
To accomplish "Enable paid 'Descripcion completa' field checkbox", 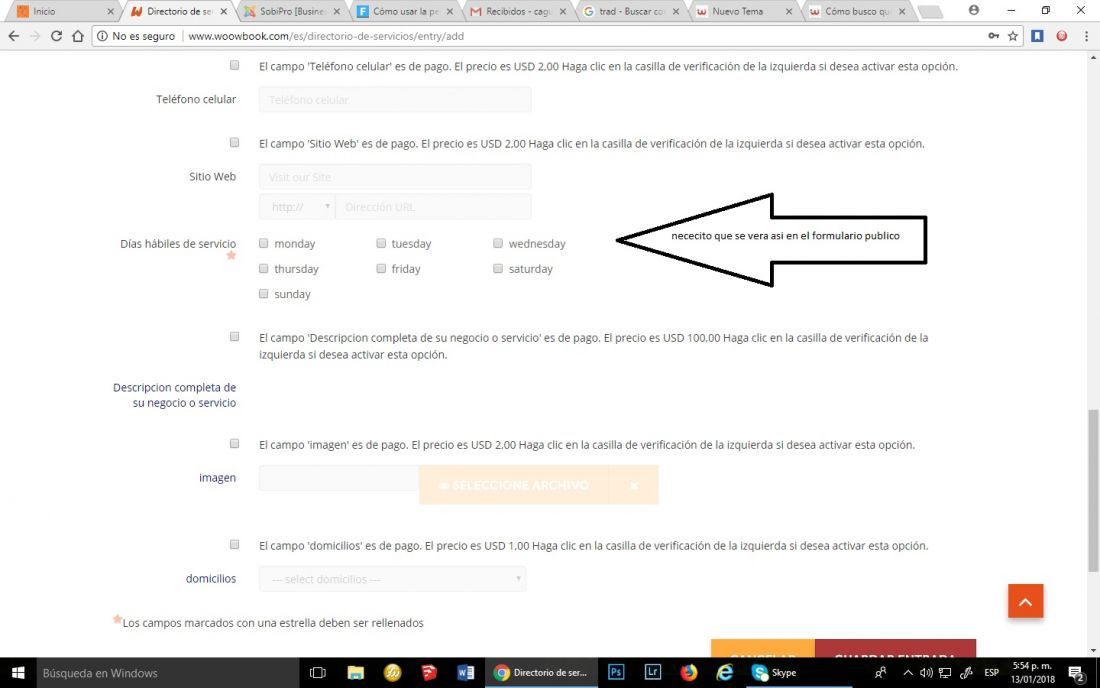I will (x=234, y=337).
